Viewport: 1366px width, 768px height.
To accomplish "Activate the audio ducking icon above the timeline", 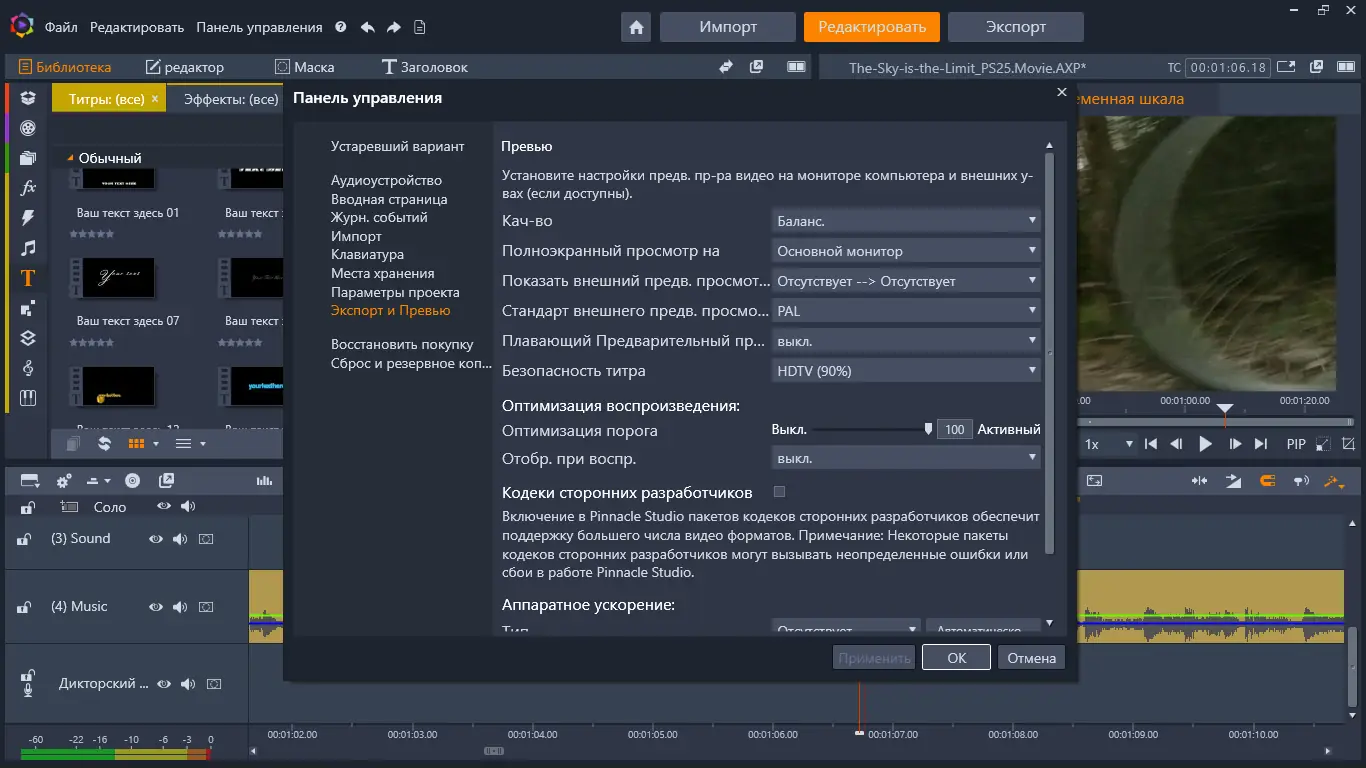I will 1301,481.
